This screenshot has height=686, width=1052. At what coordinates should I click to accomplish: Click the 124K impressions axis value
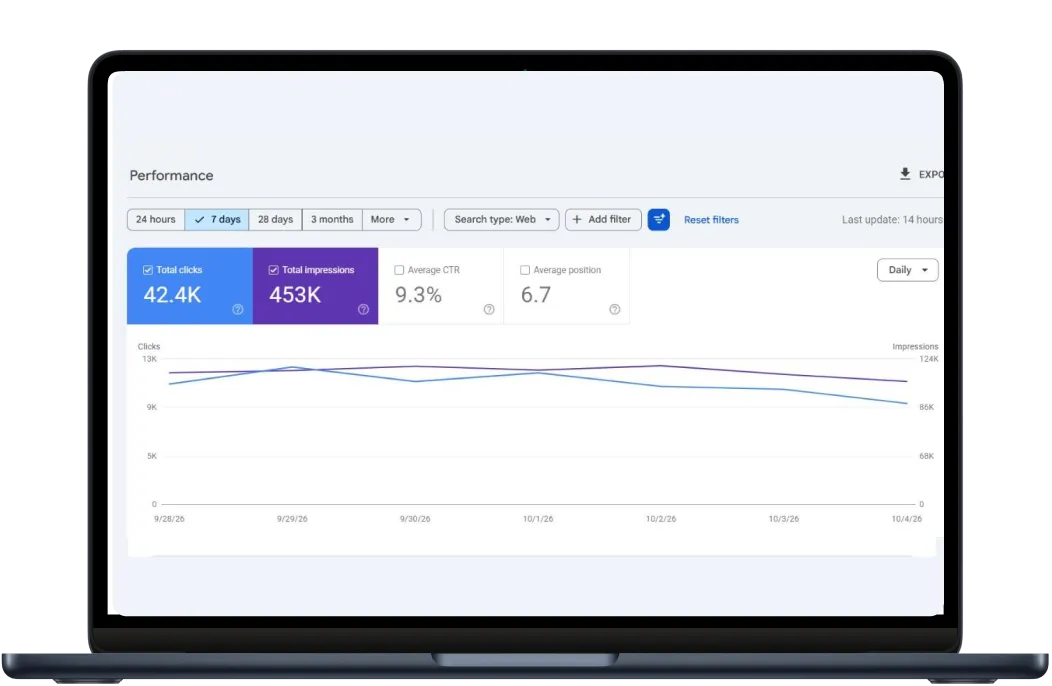point(929,359)
